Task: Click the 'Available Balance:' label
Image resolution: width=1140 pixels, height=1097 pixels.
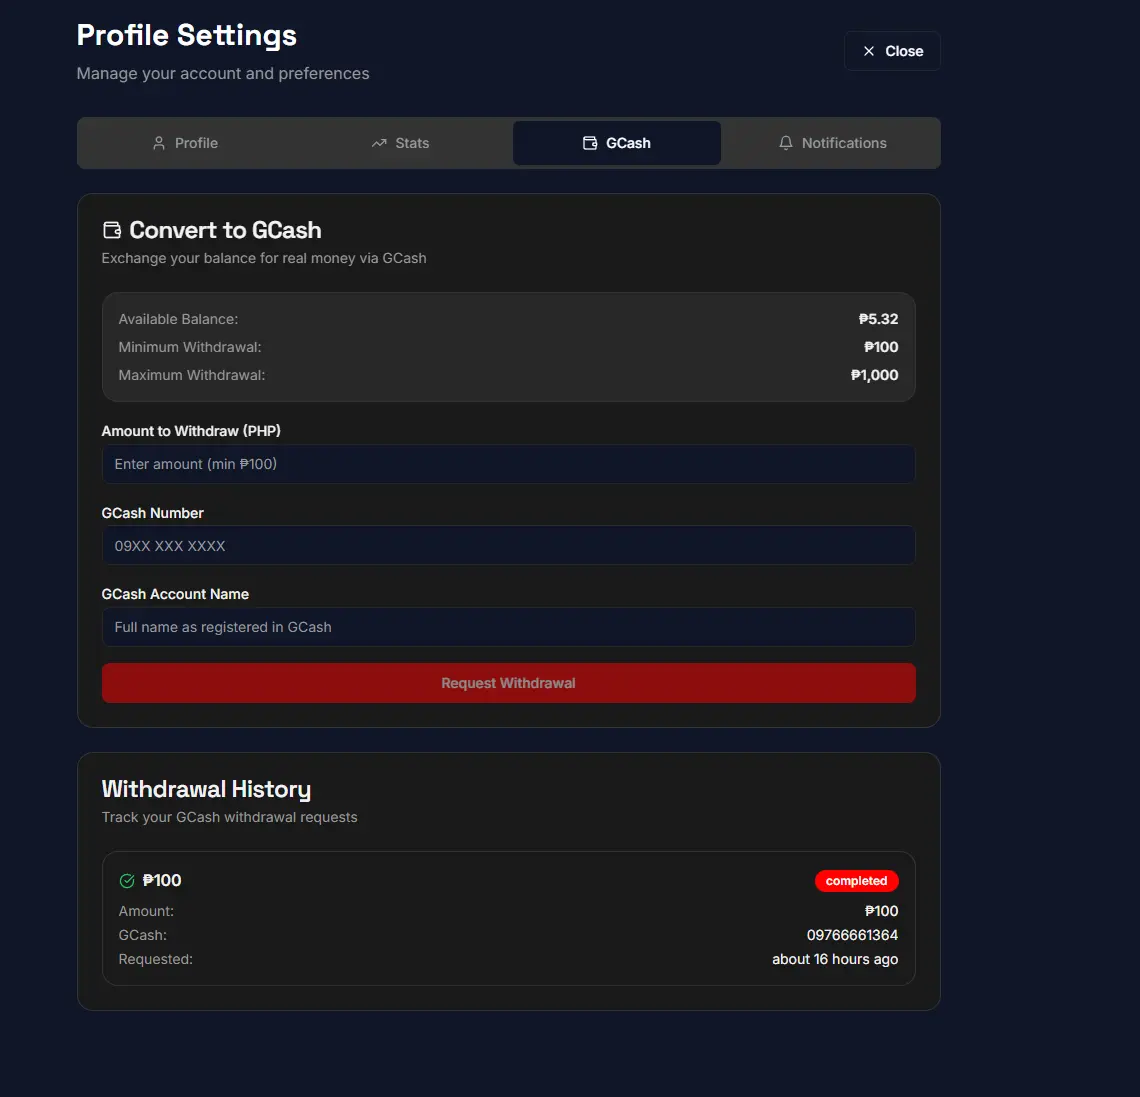Action: pos(178,319)
